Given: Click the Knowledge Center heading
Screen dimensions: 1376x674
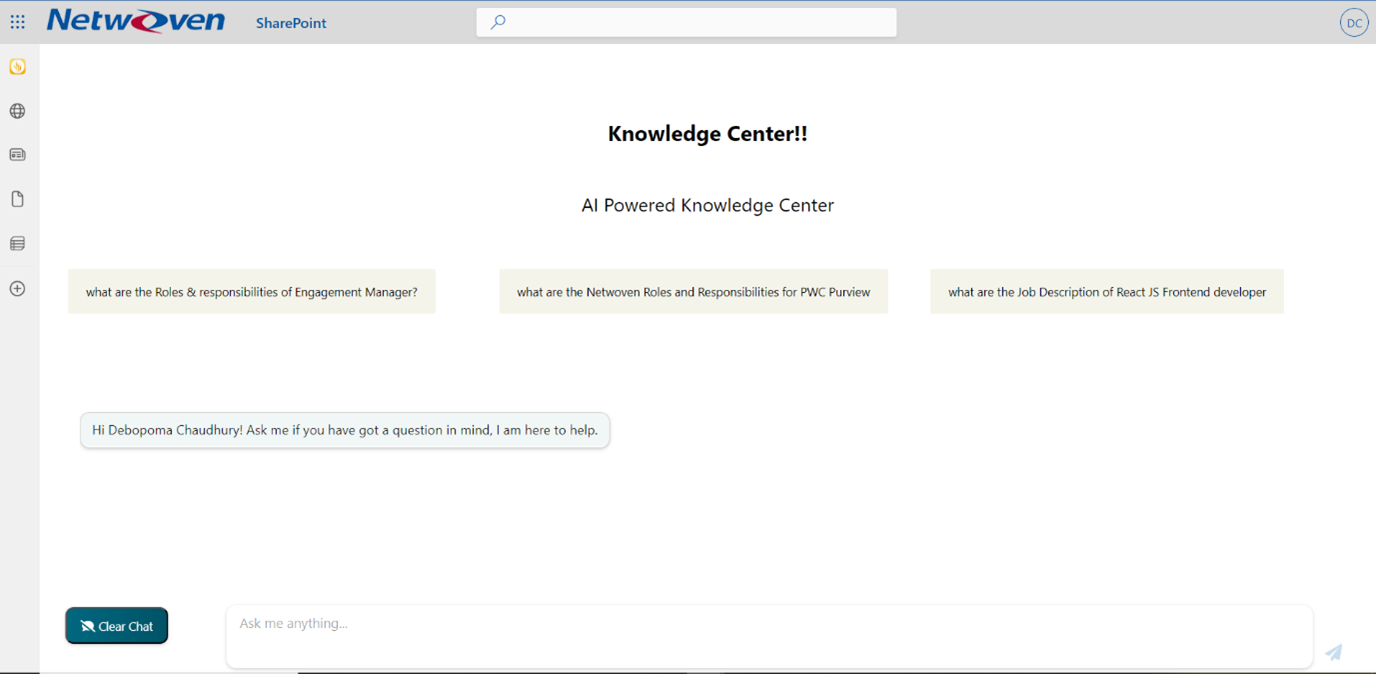Looking at the screenshot, I should (707, 132).
